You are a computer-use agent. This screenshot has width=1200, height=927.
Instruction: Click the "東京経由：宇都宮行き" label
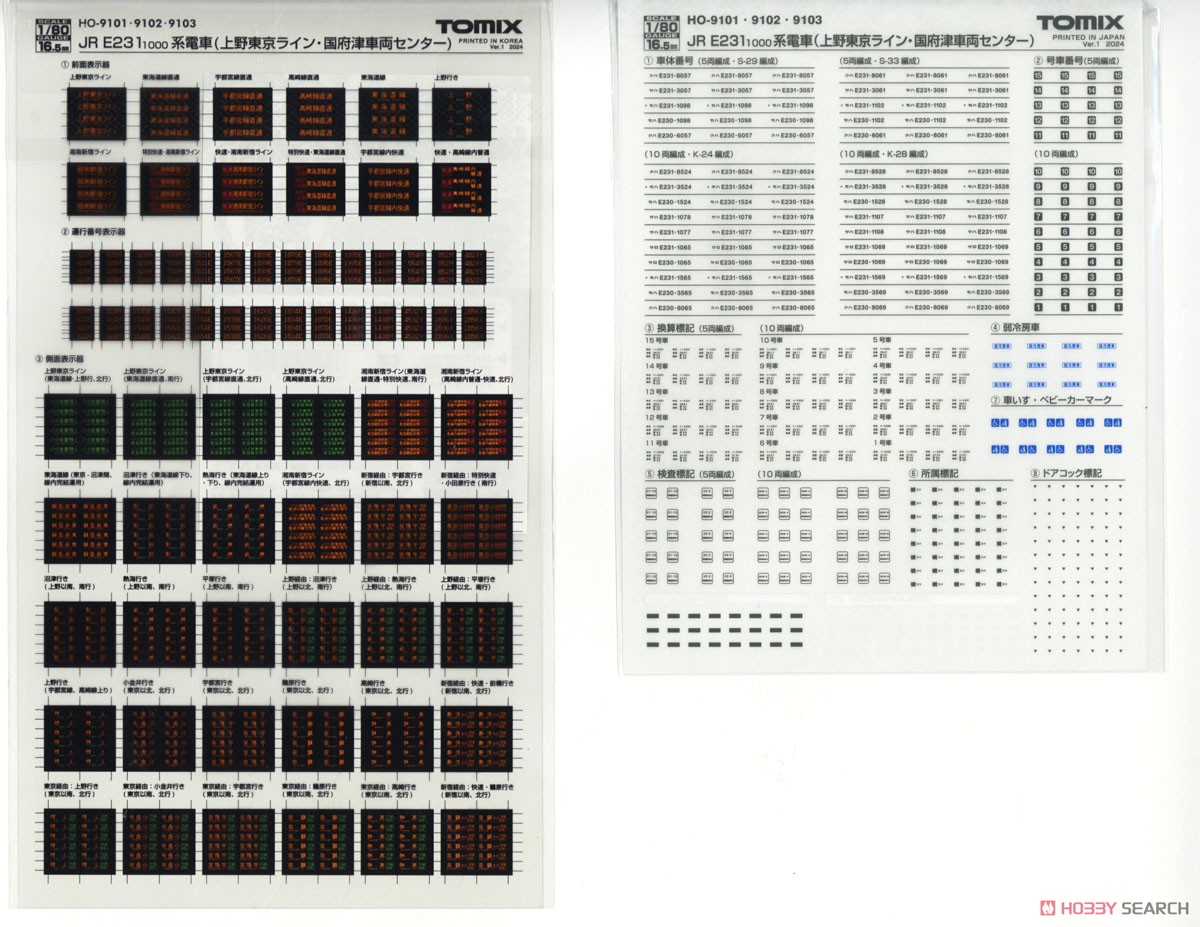(235, 786)
